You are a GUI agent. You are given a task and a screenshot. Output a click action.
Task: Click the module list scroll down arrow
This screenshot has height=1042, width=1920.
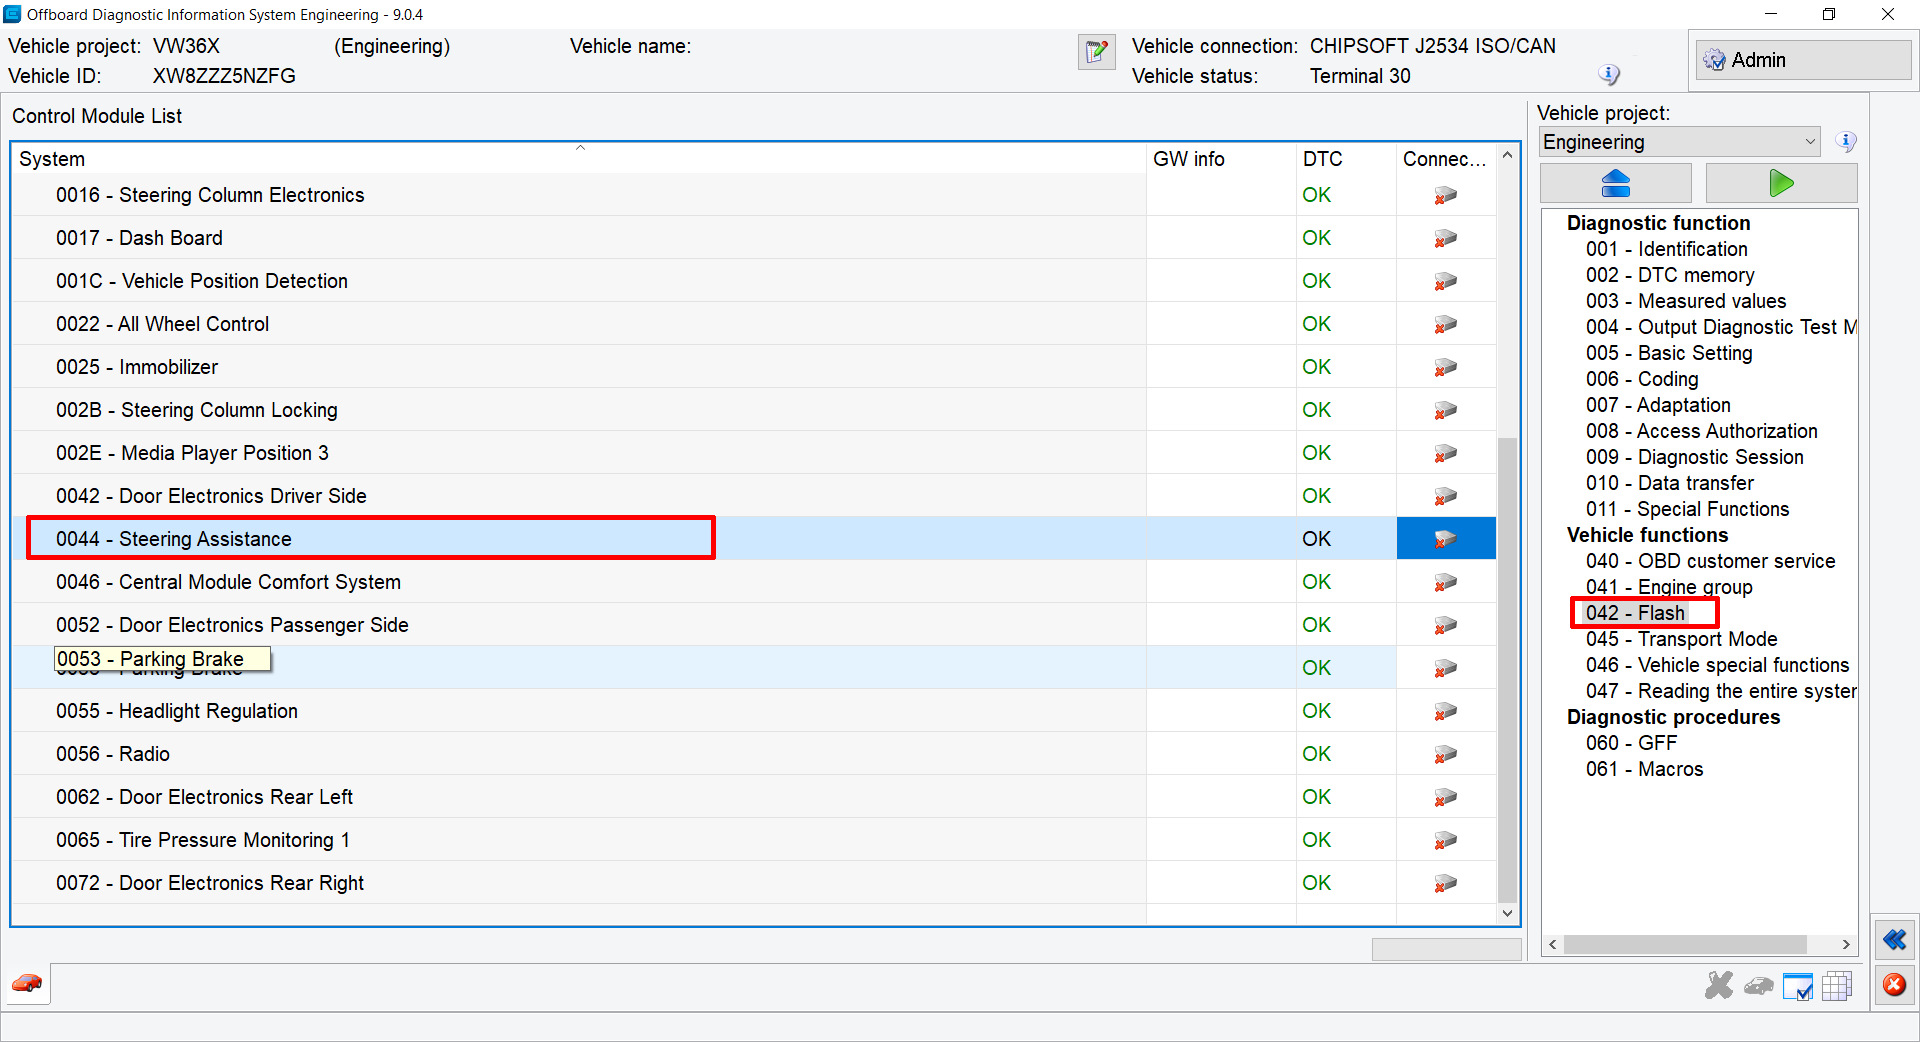1507,913
